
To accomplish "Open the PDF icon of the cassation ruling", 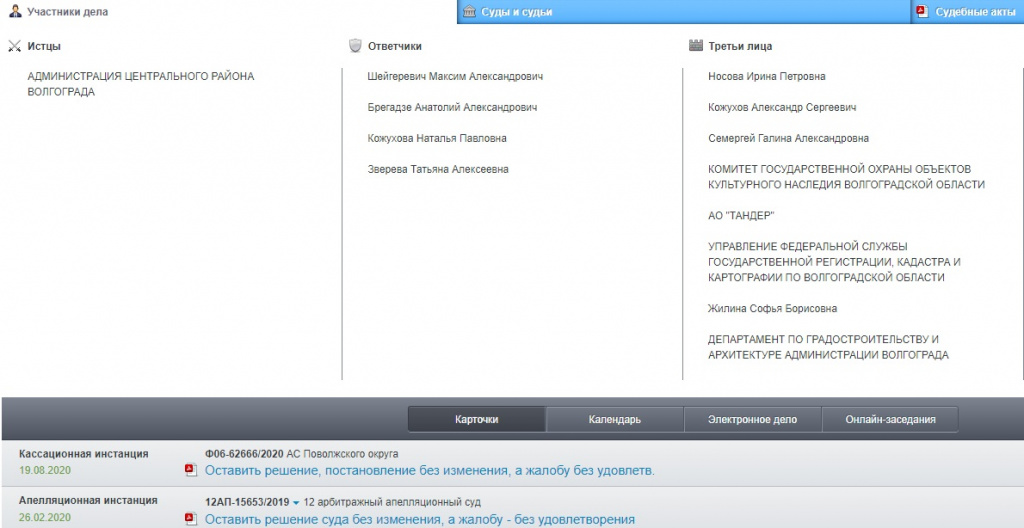I will [191, 470].
